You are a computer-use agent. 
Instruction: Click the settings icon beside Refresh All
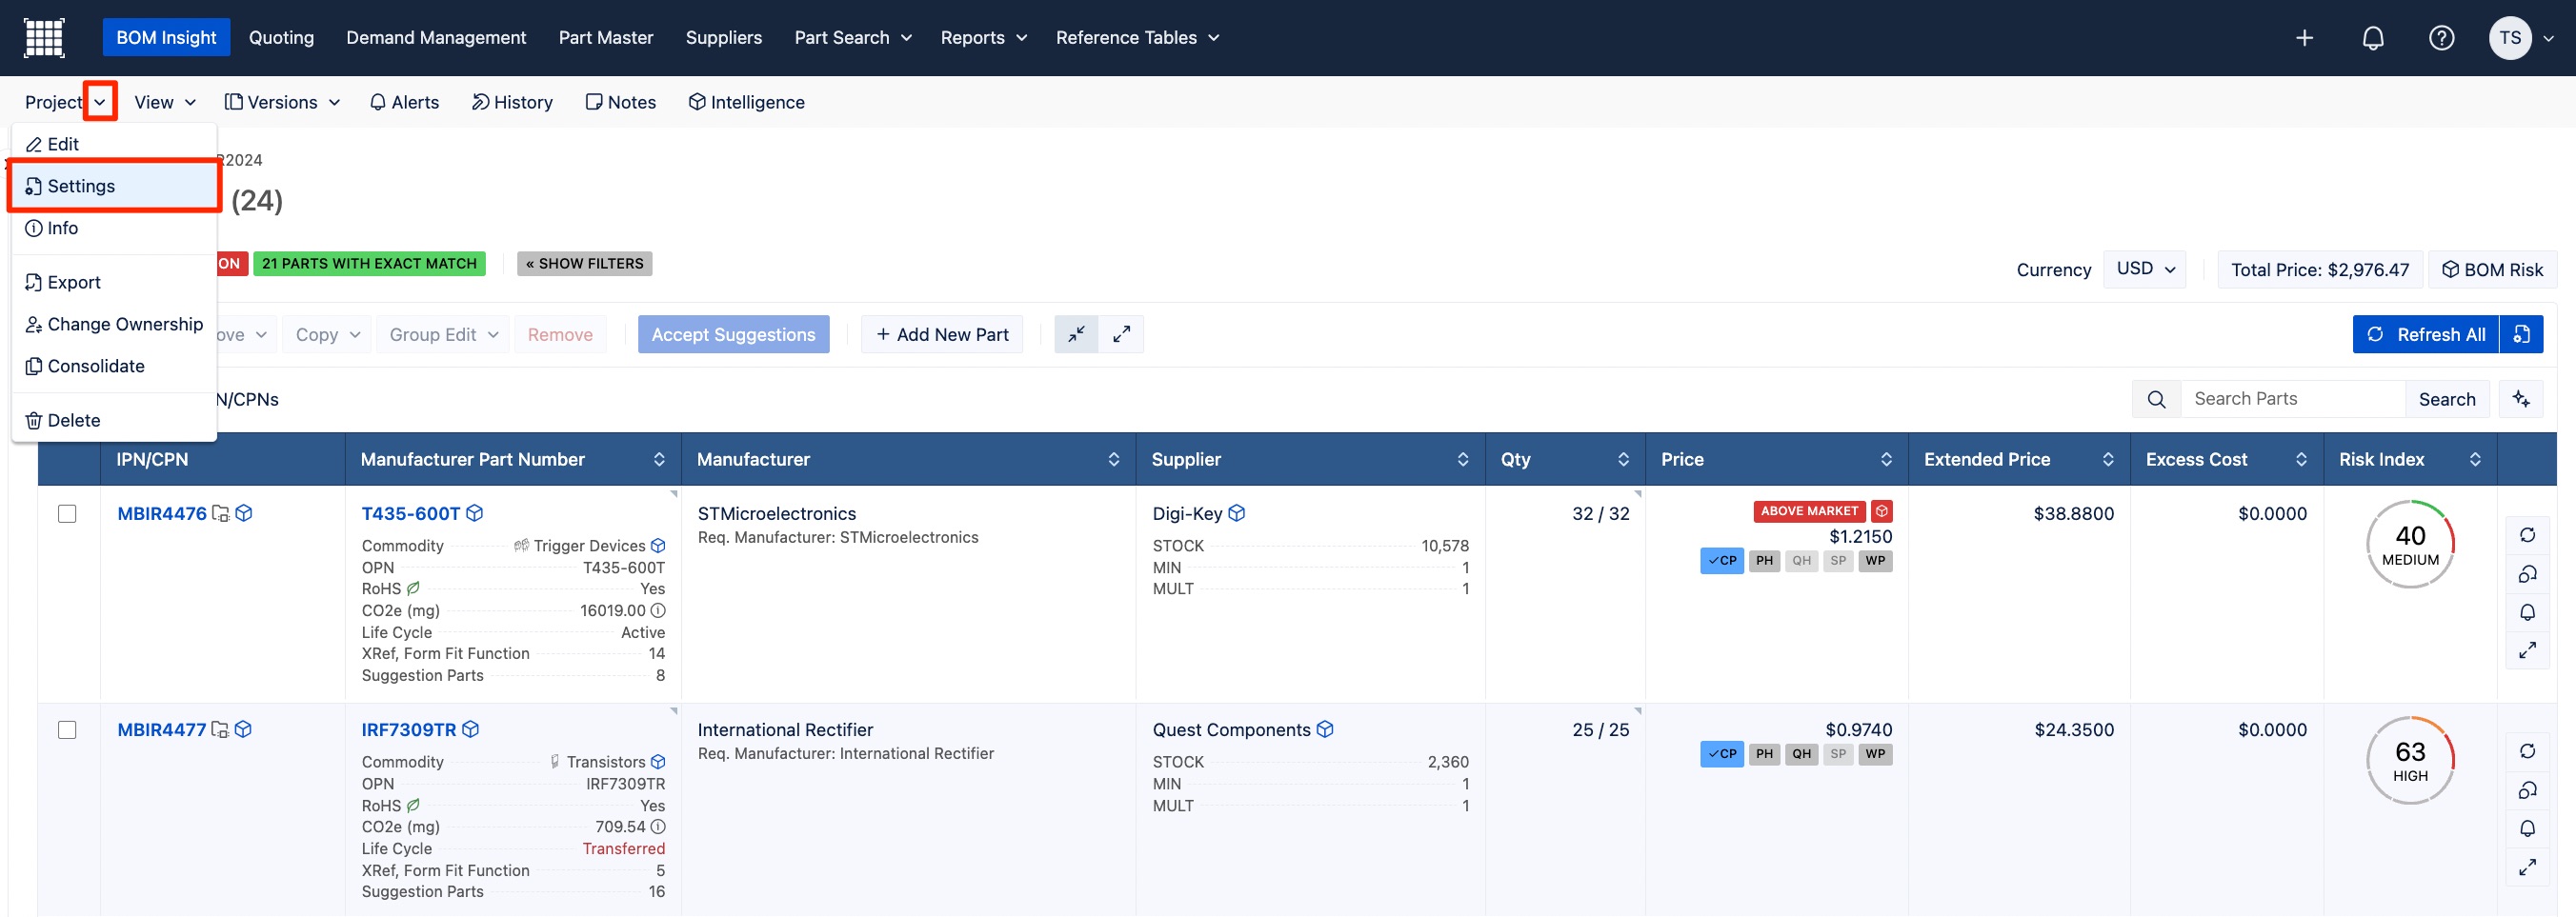[x=2521, y=334]
